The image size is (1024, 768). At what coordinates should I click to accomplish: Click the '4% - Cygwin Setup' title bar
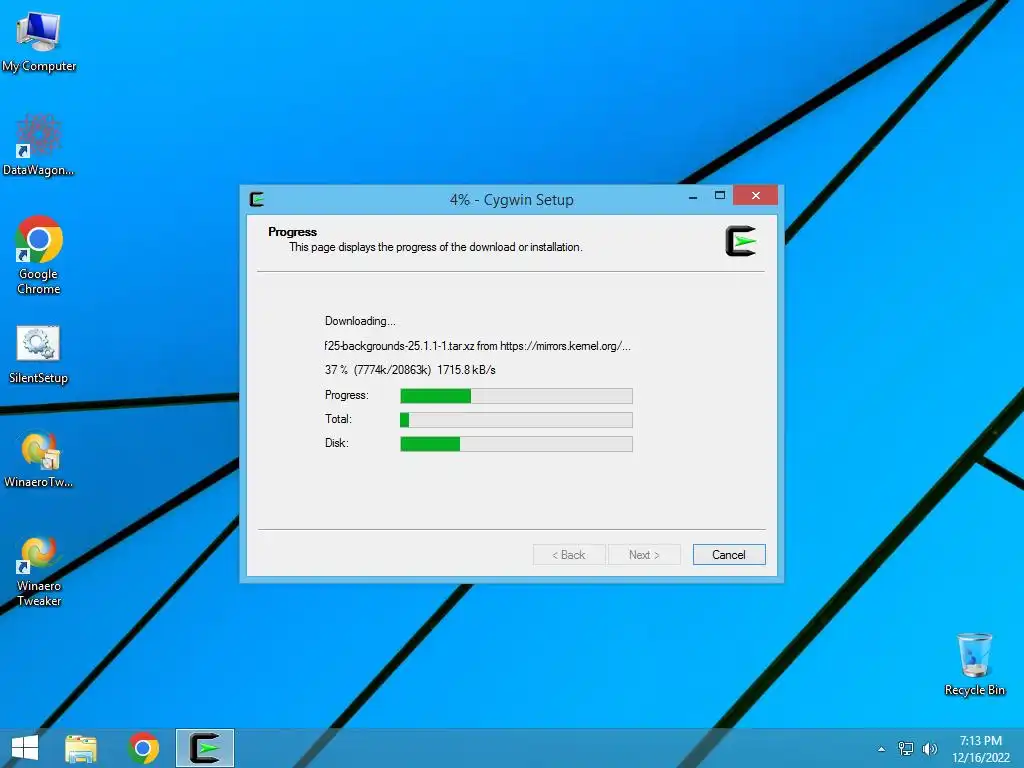pyautogui.click(x=511, y=200)
